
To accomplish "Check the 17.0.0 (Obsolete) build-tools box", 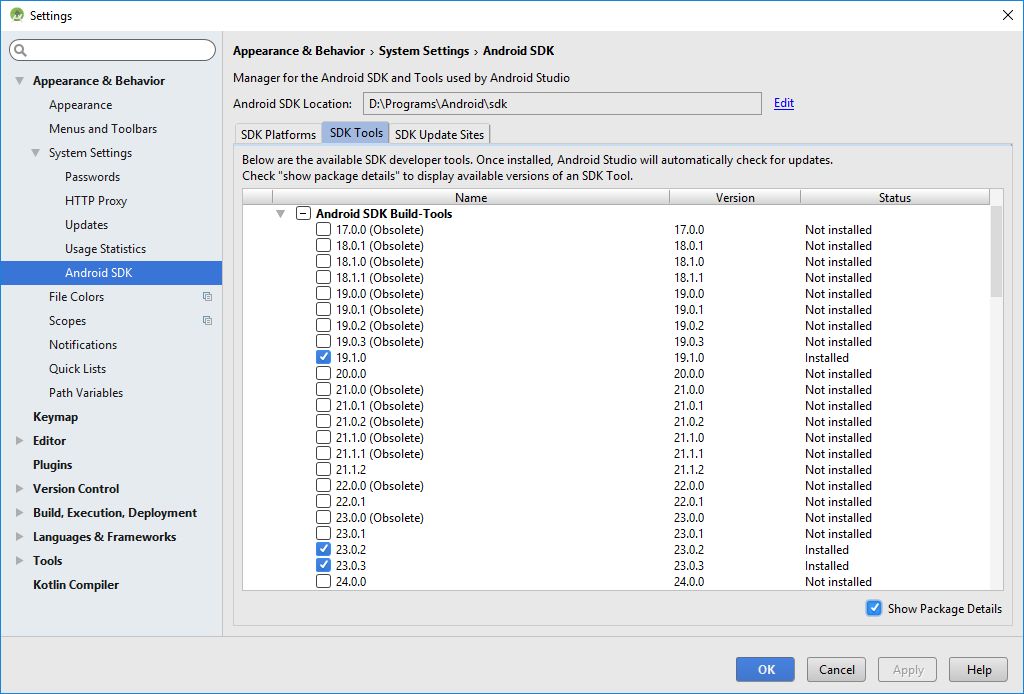I will point(323,229).
